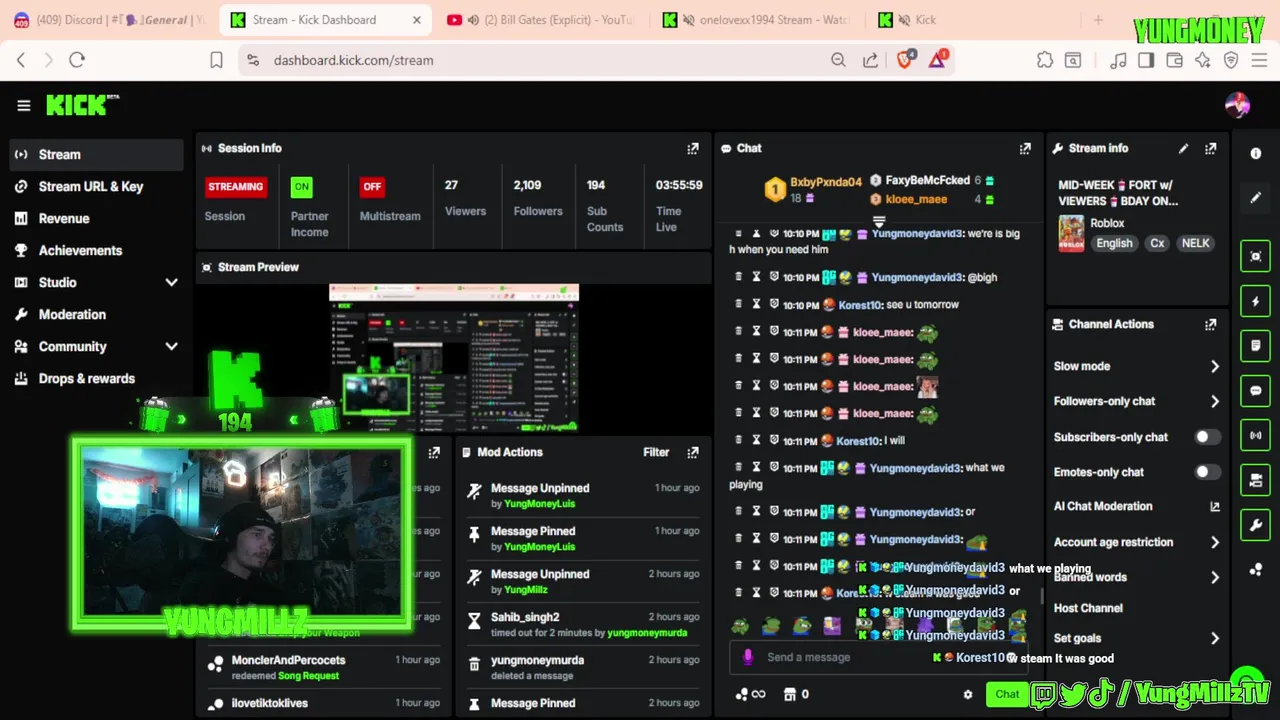Screen dimensions: 1280x720
Task: Toggle the document widget icon in right rail
Action: coord(1256,346)
